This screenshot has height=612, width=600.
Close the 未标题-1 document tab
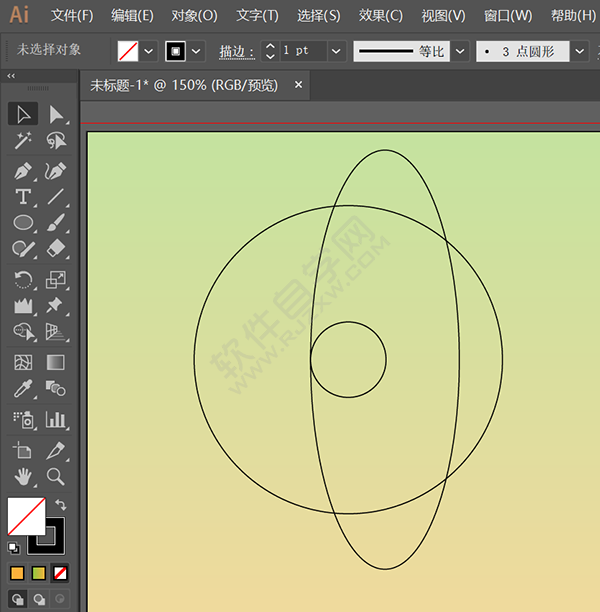click(298, 85)
